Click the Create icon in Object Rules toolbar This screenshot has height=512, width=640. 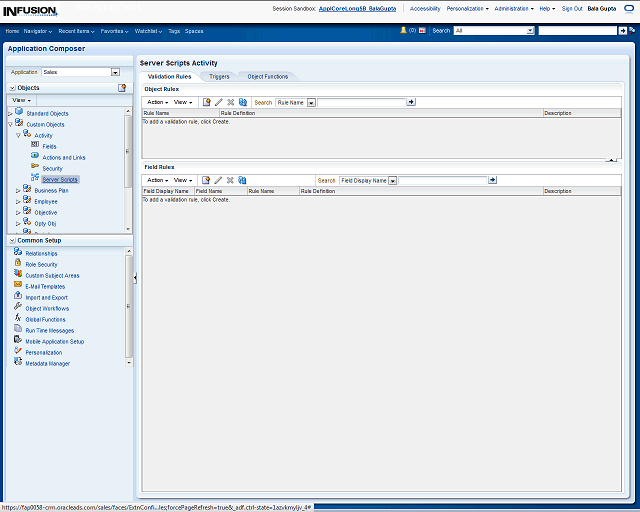point(206,102)
